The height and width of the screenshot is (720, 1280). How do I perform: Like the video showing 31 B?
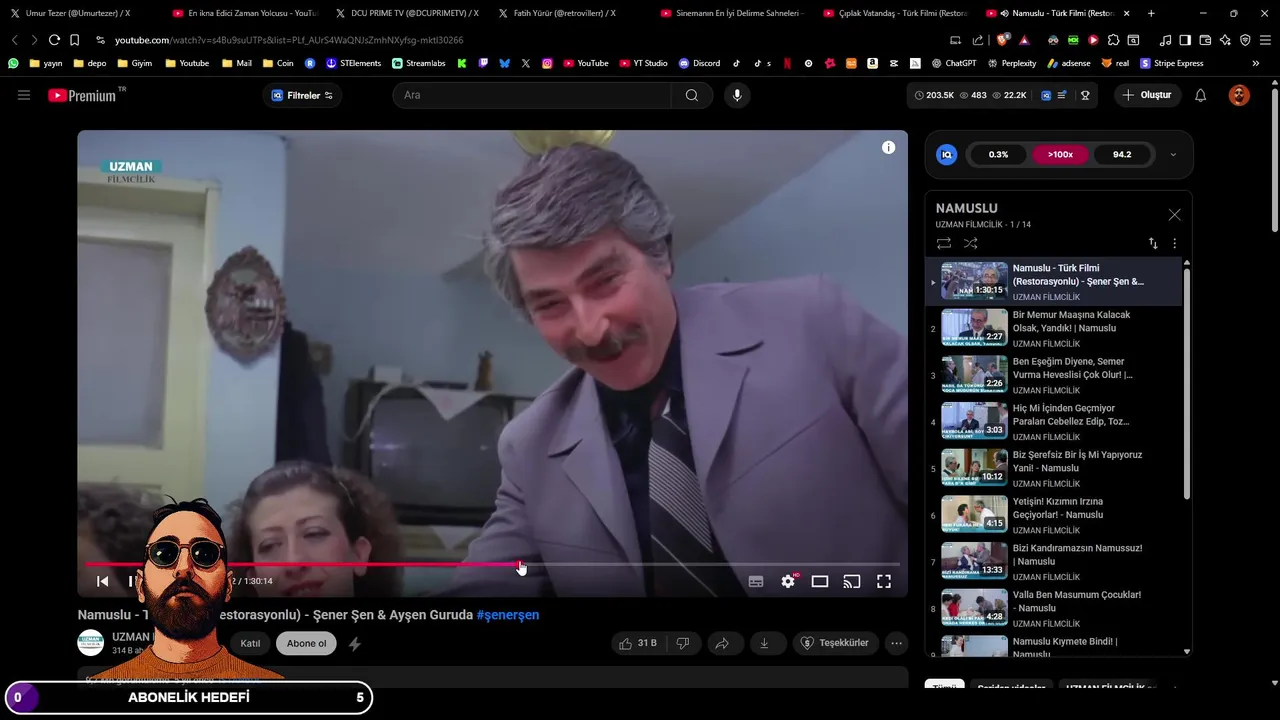[637, 643]
